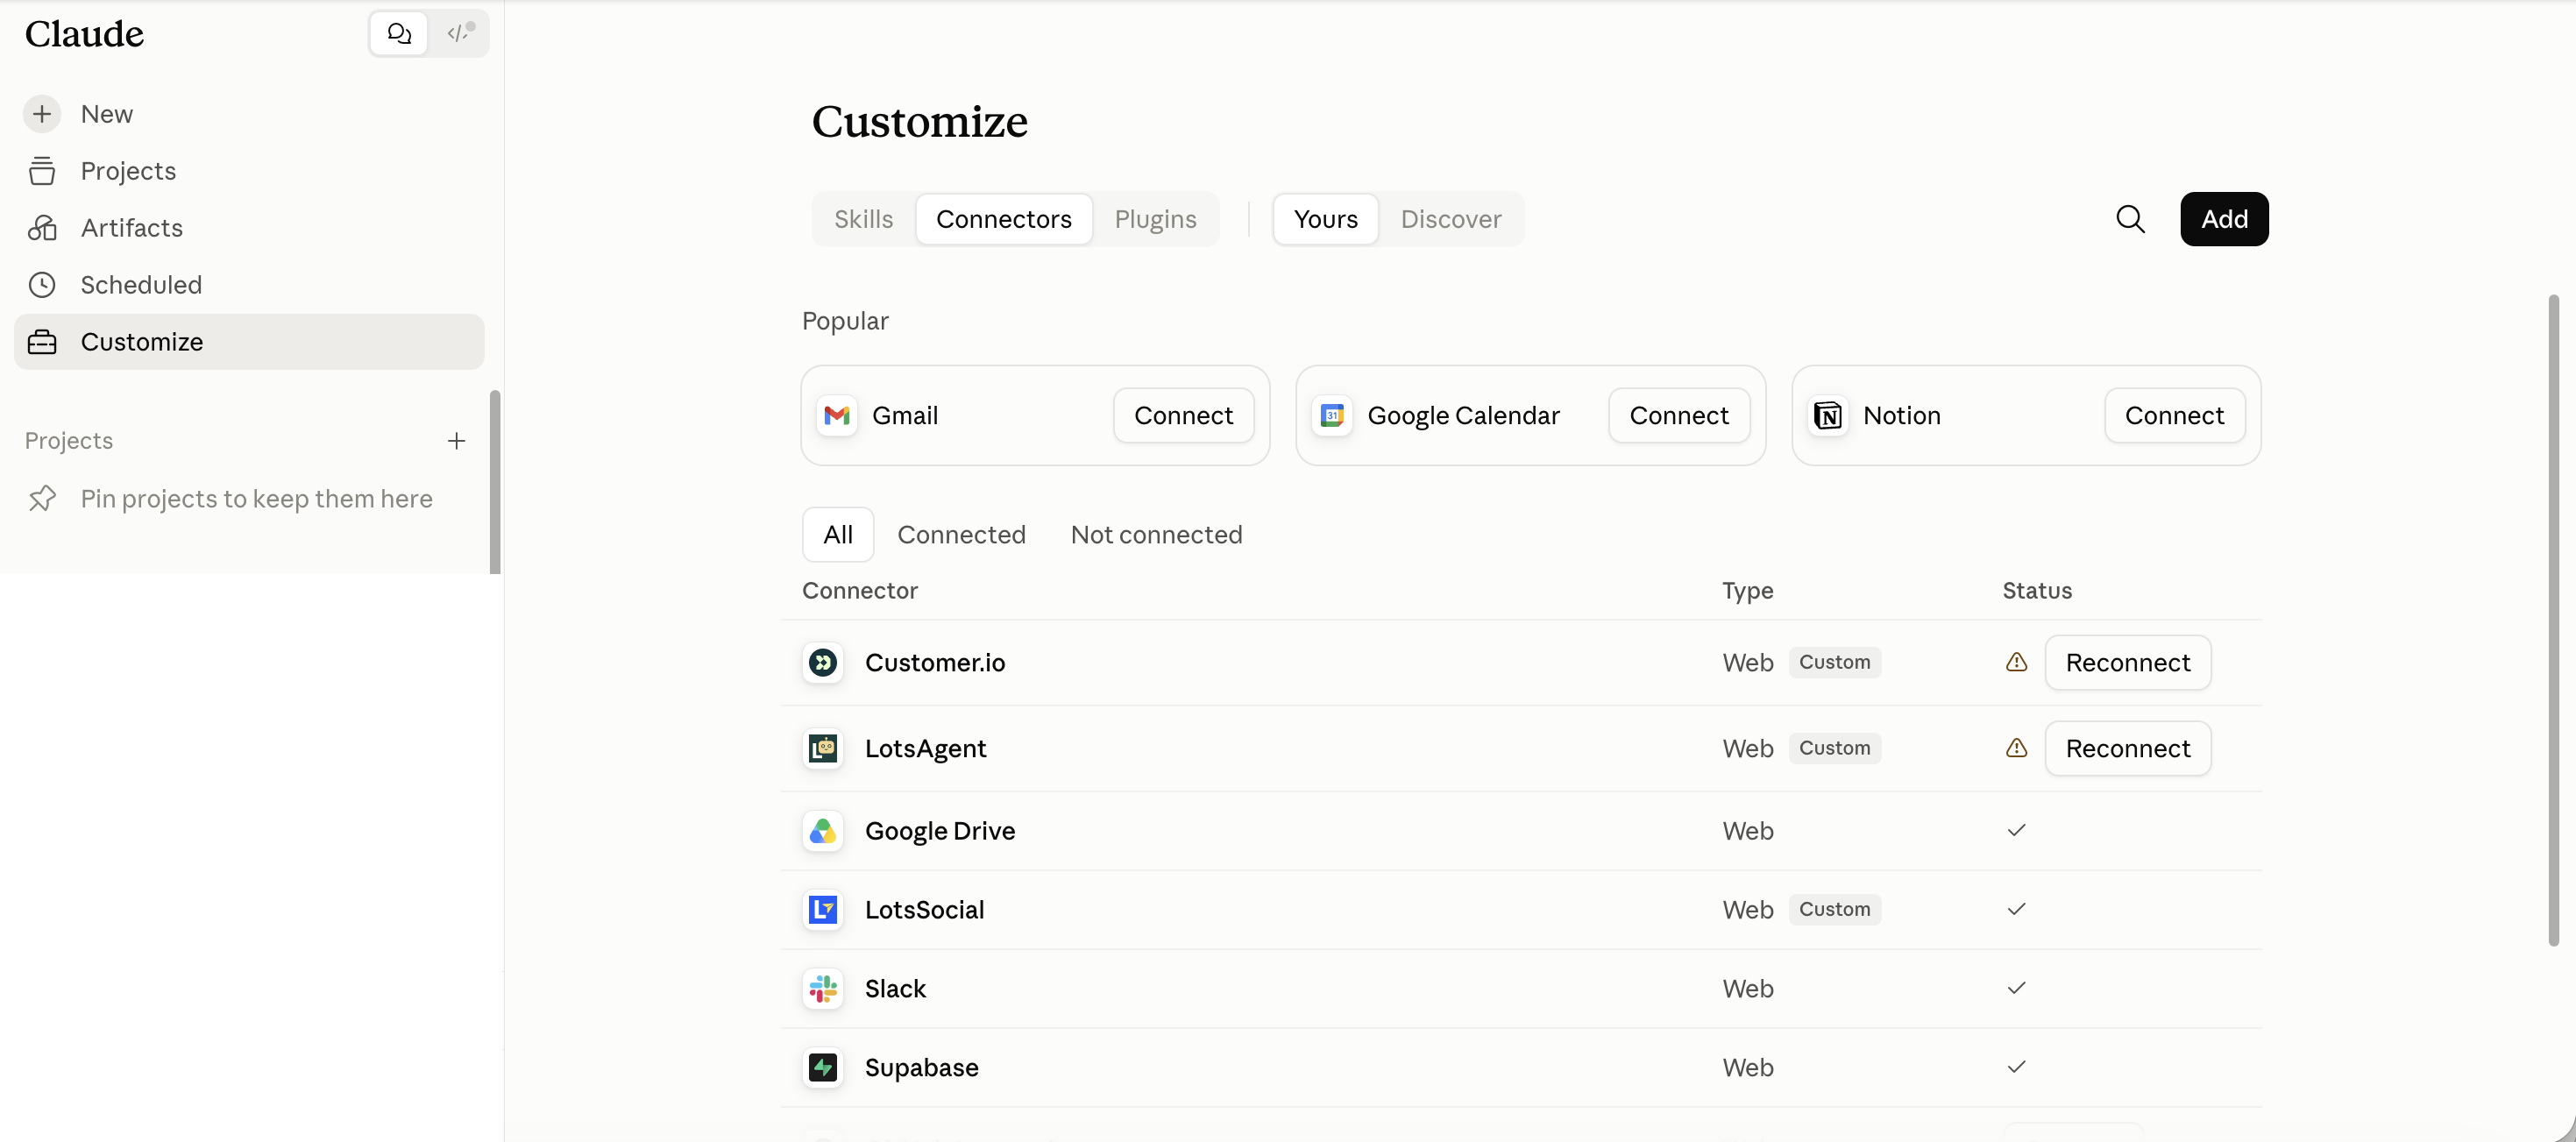Open Artifacts from the sidebar
The height and width of the screenshot is (1142, 2576).
pos(131,228)
